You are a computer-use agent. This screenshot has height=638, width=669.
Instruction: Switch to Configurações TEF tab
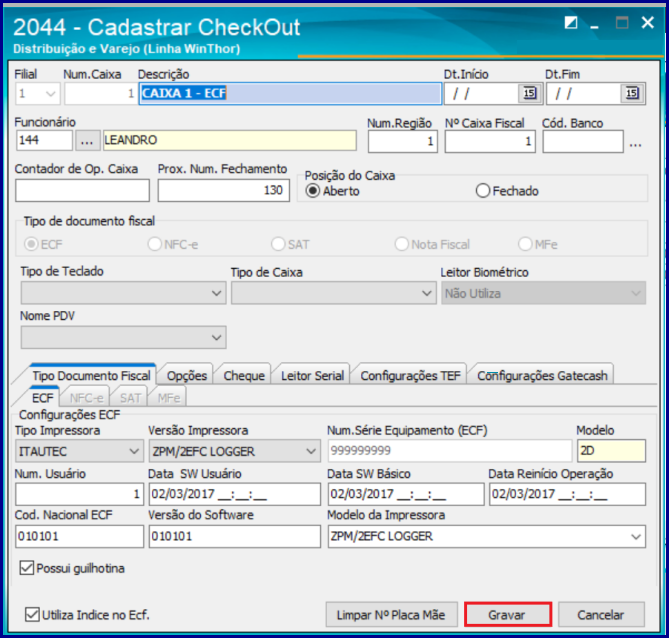410,376
